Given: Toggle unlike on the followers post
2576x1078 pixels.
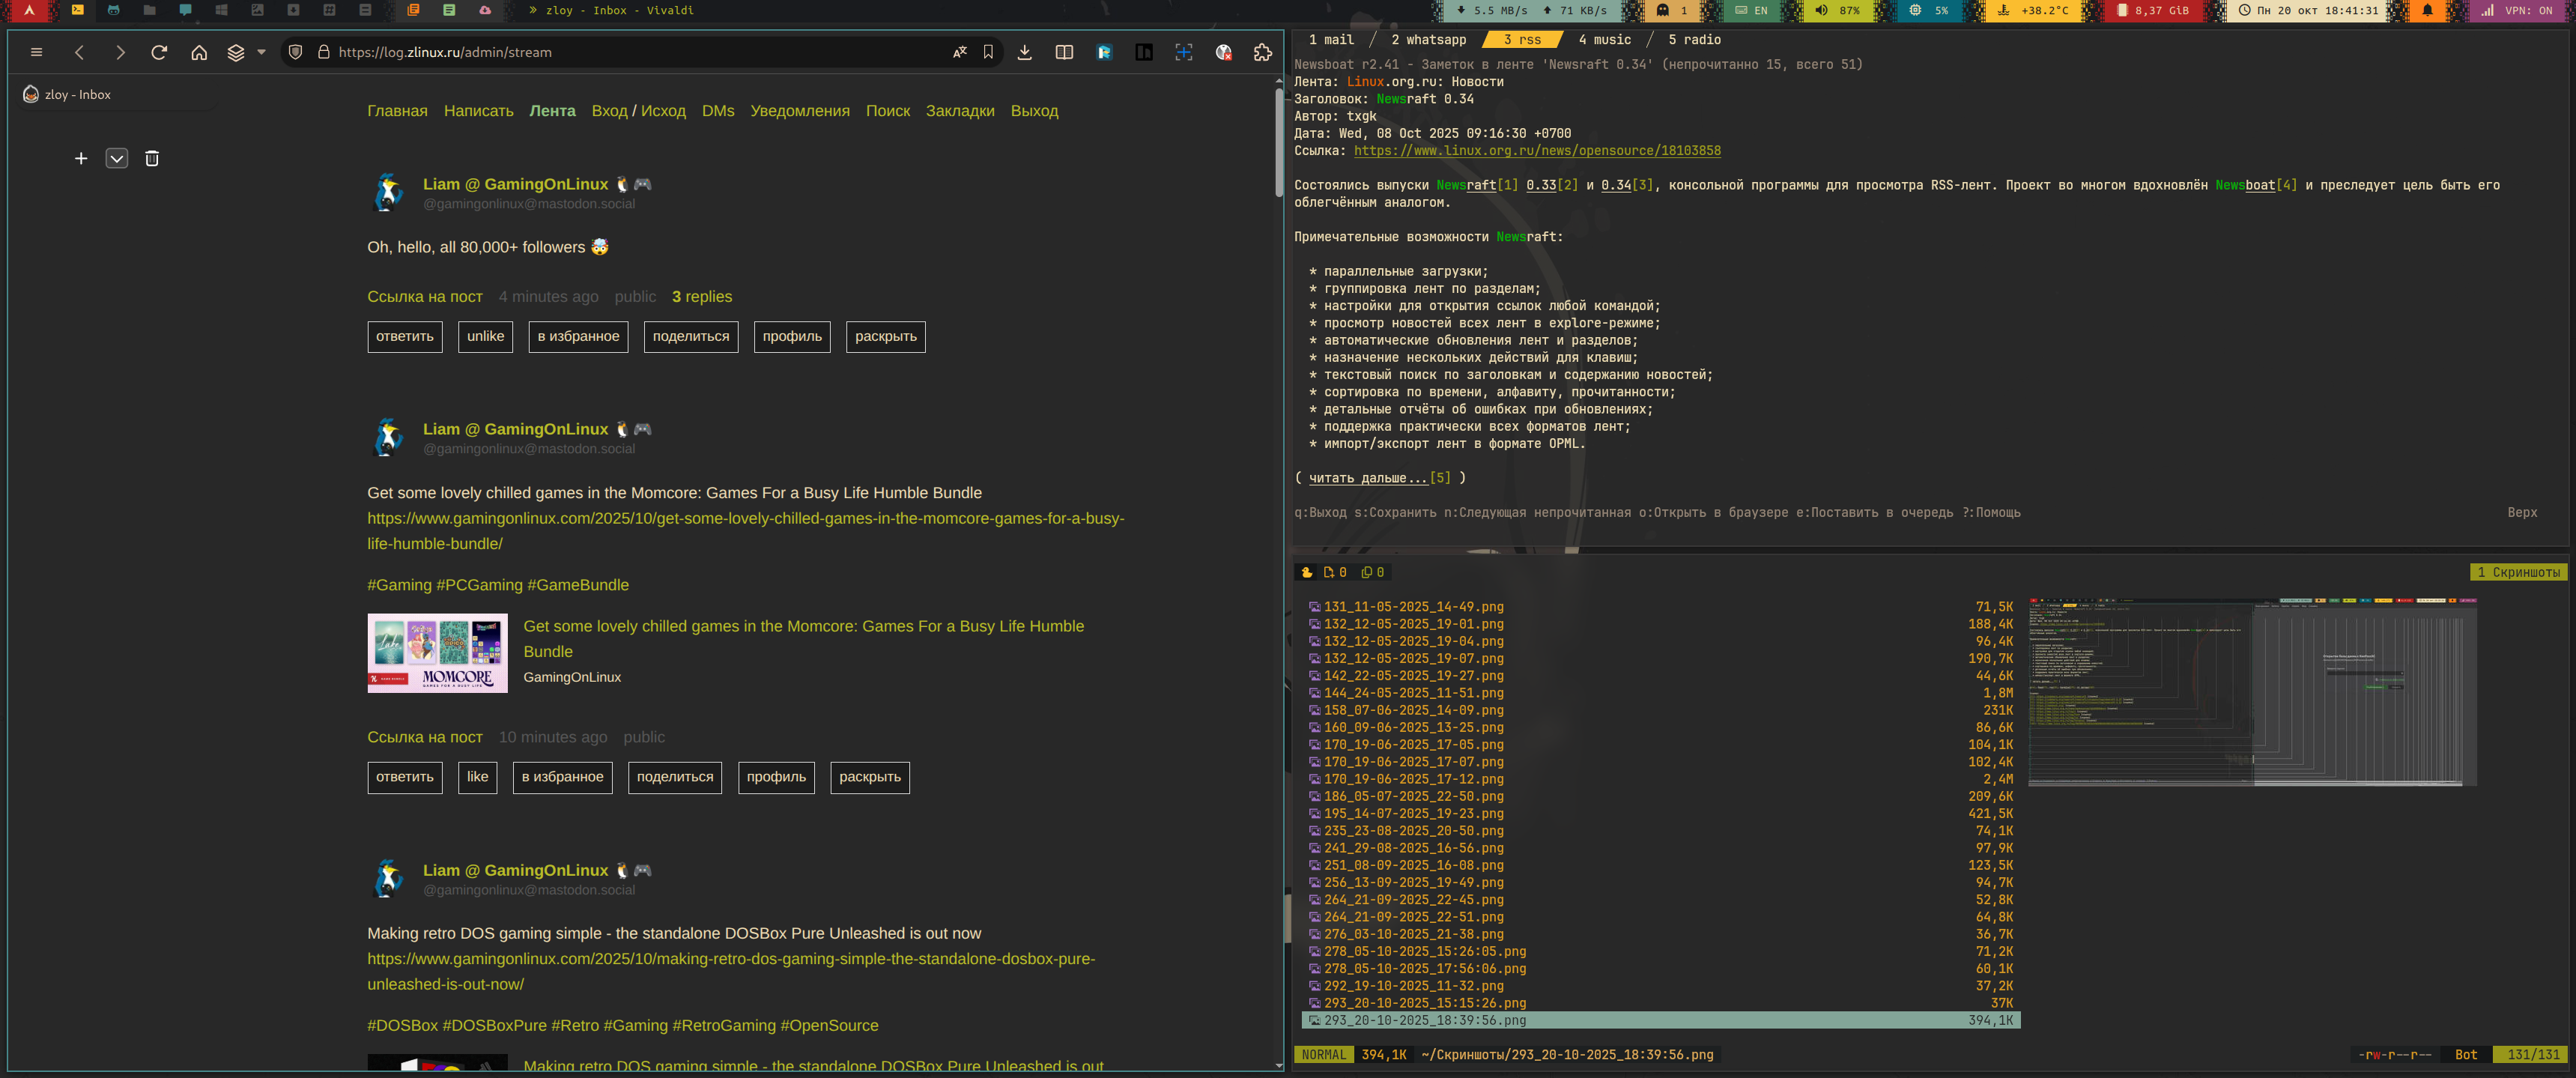Looking at the screenshot, I should (485, 337).
